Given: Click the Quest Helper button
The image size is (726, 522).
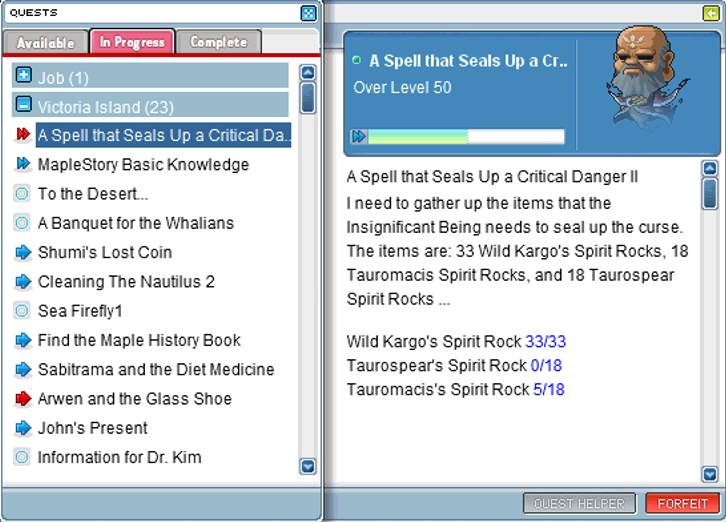Looking at the screenshot, I should [x=579, y=503].
